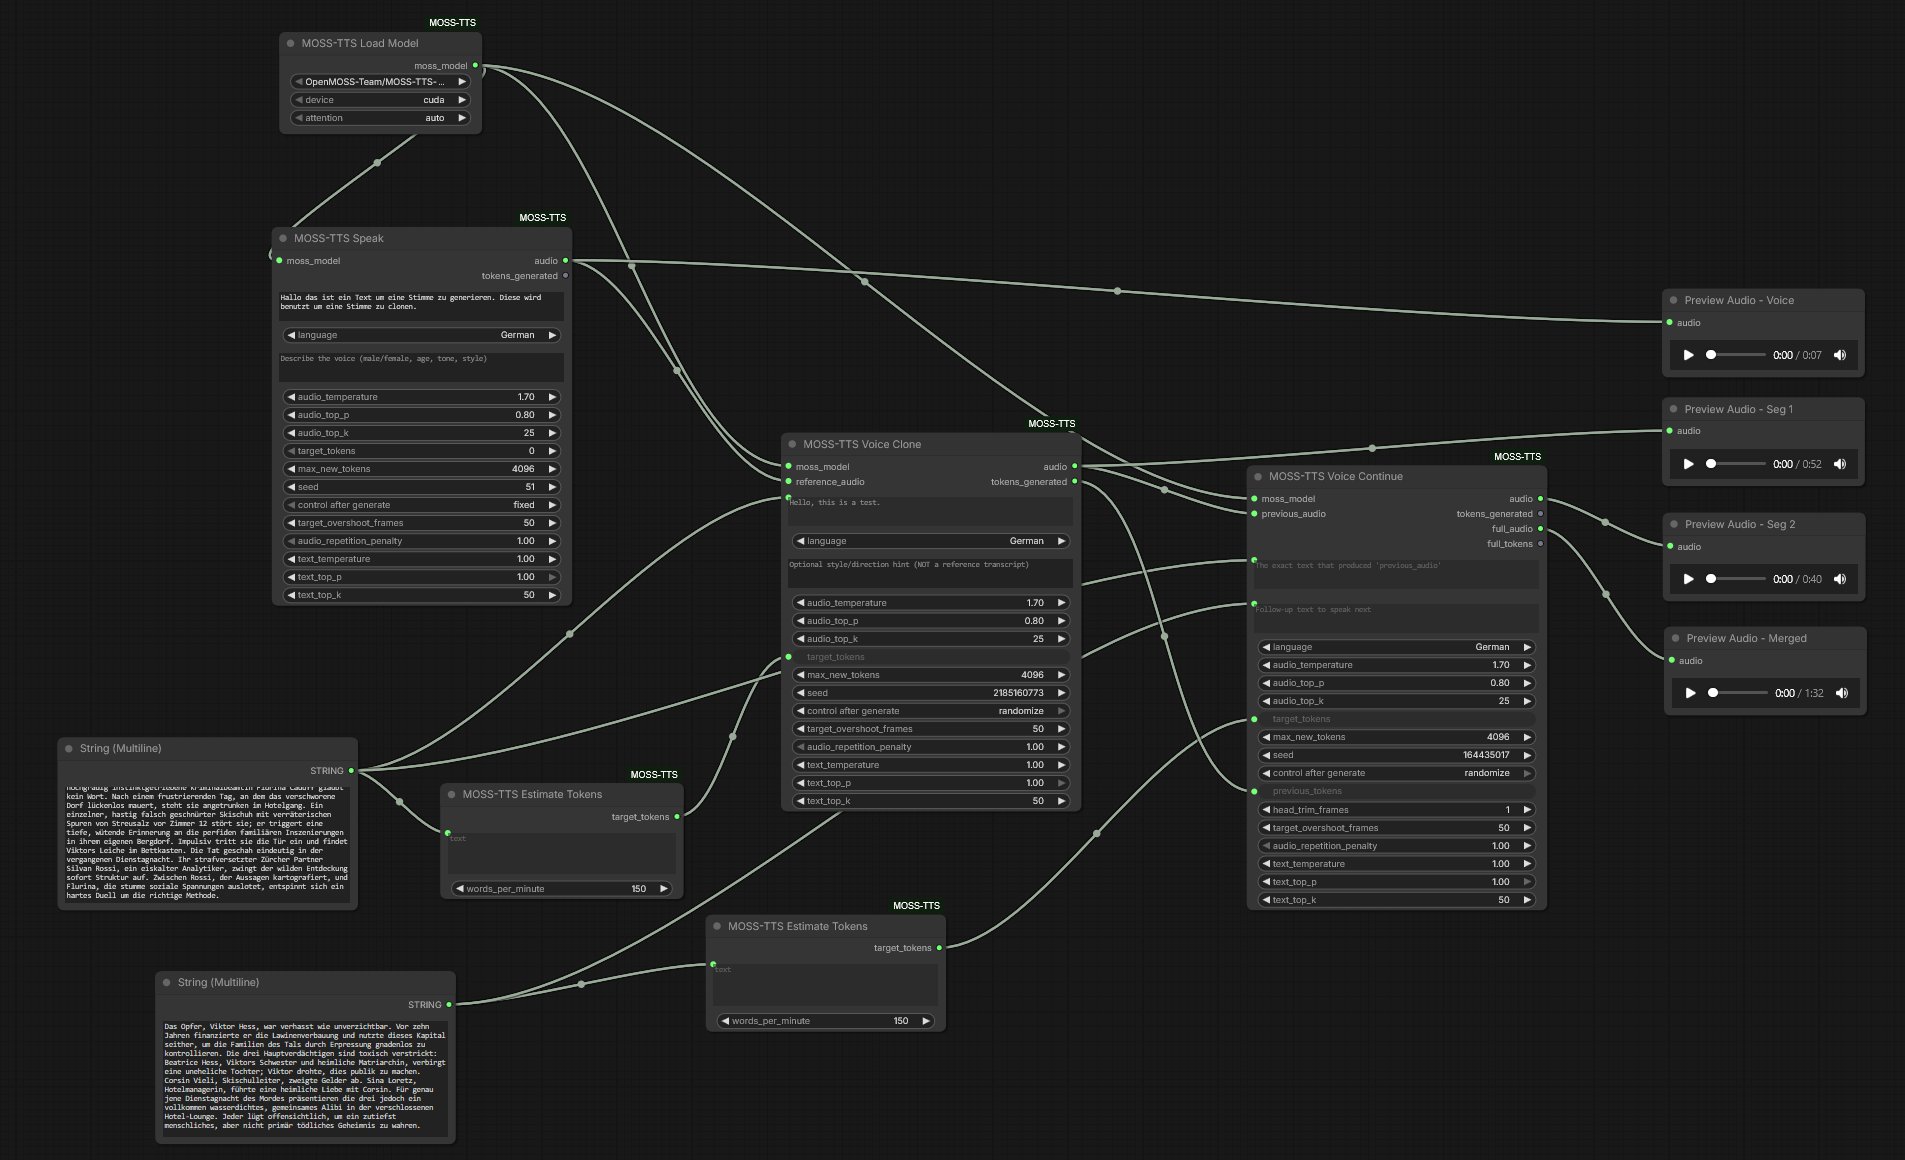This screenshot has height=1160, width=1905.
Task: Open control after generate fixed in MOSS-TTS Speak
Action: point(421,505)
